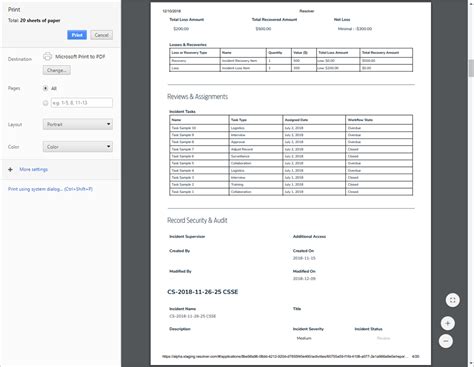
Task: Select the custom page range radio button
Action: pos(46,103)
